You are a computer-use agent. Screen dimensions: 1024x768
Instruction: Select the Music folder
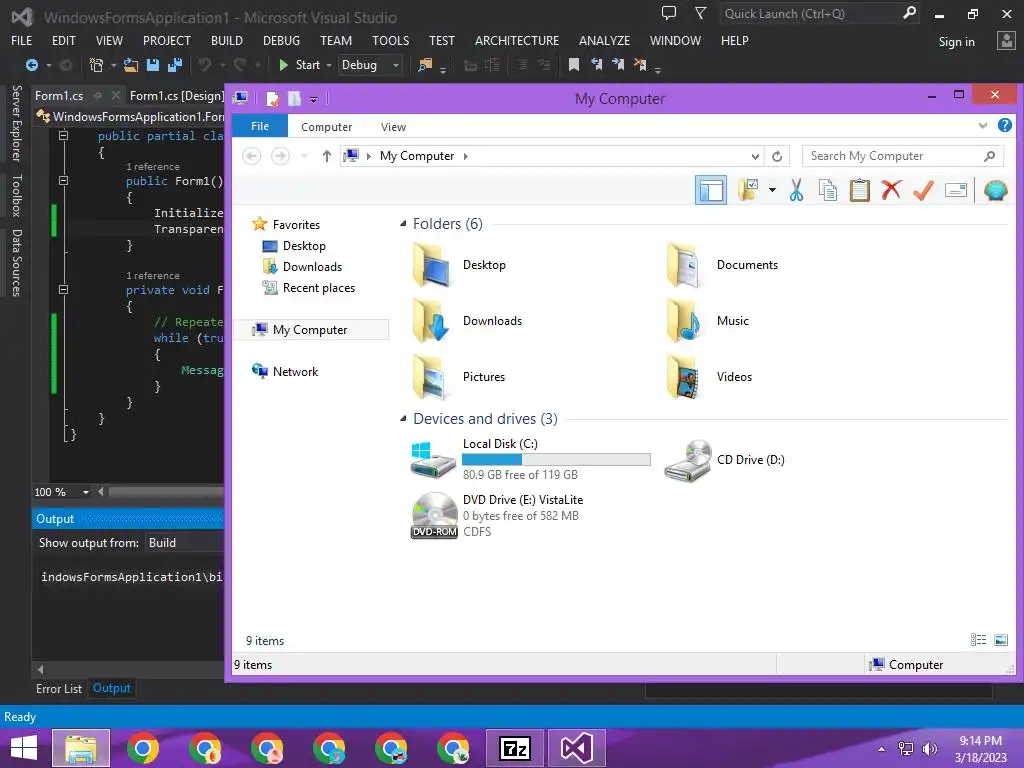[x=707, y=321]
